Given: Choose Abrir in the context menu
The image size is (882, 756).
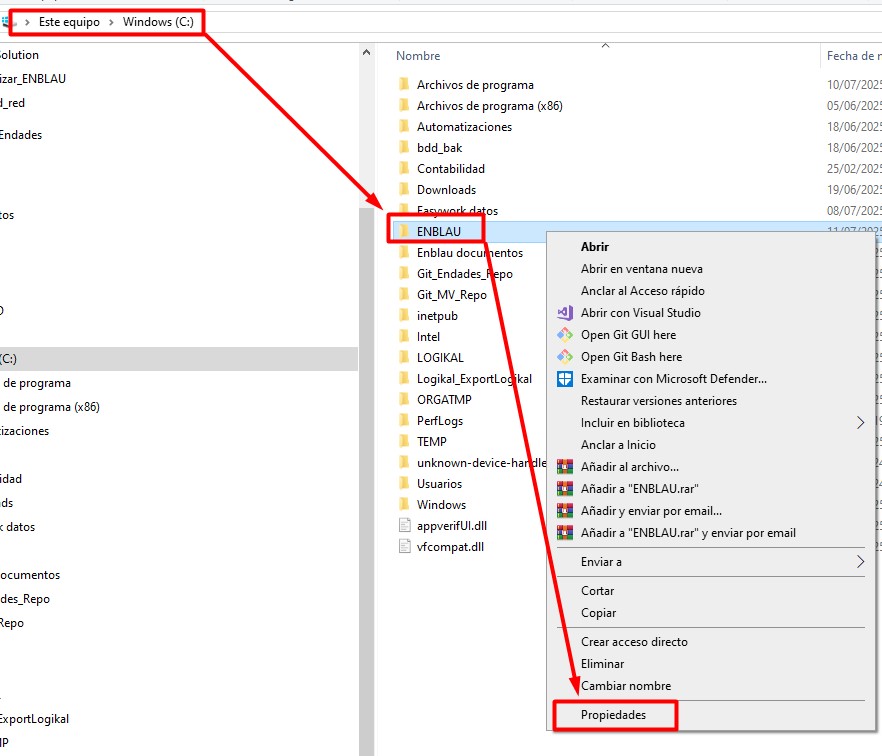Looking at the screenshot, I should pos(595,246).
